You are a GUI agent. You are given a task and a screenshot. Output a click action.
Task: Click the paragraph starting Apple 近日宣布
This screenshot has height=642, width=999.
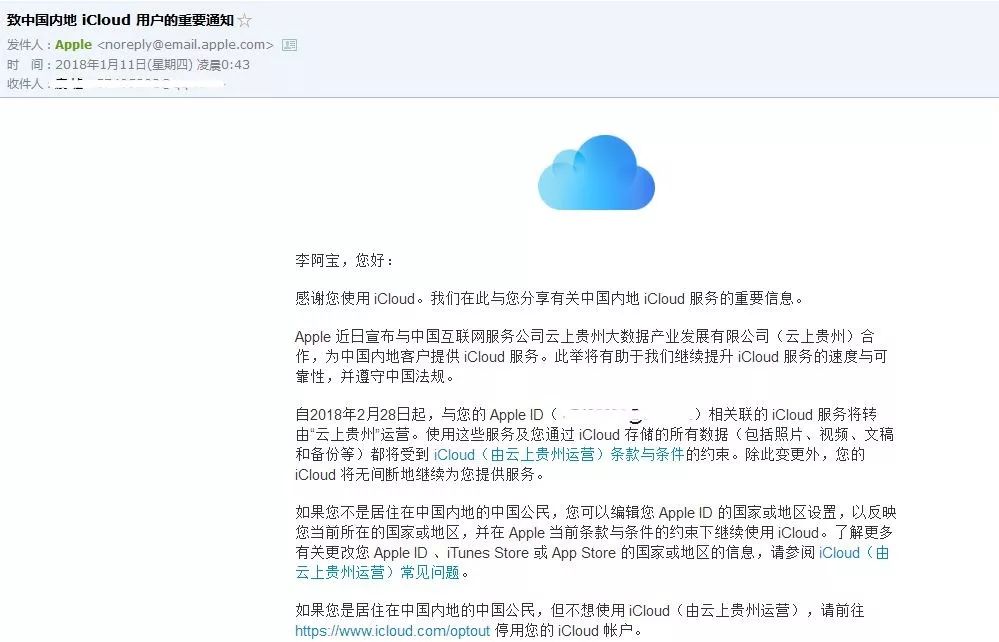591,356
